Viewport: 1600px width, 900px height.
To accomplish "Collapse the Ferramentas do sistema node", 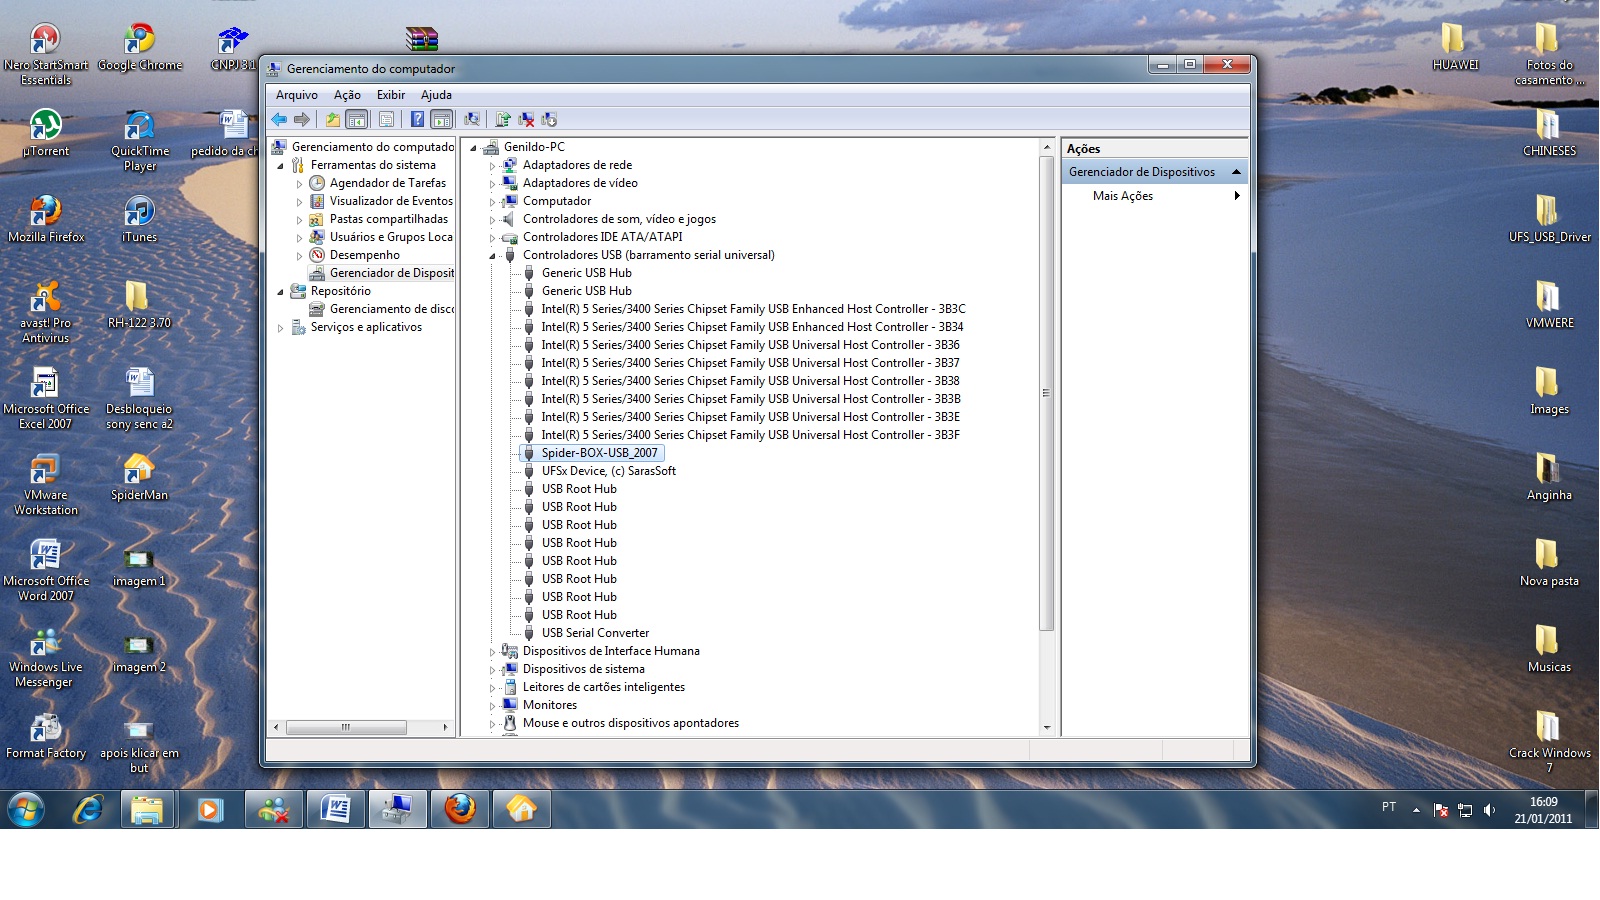I will coord(280,166).
